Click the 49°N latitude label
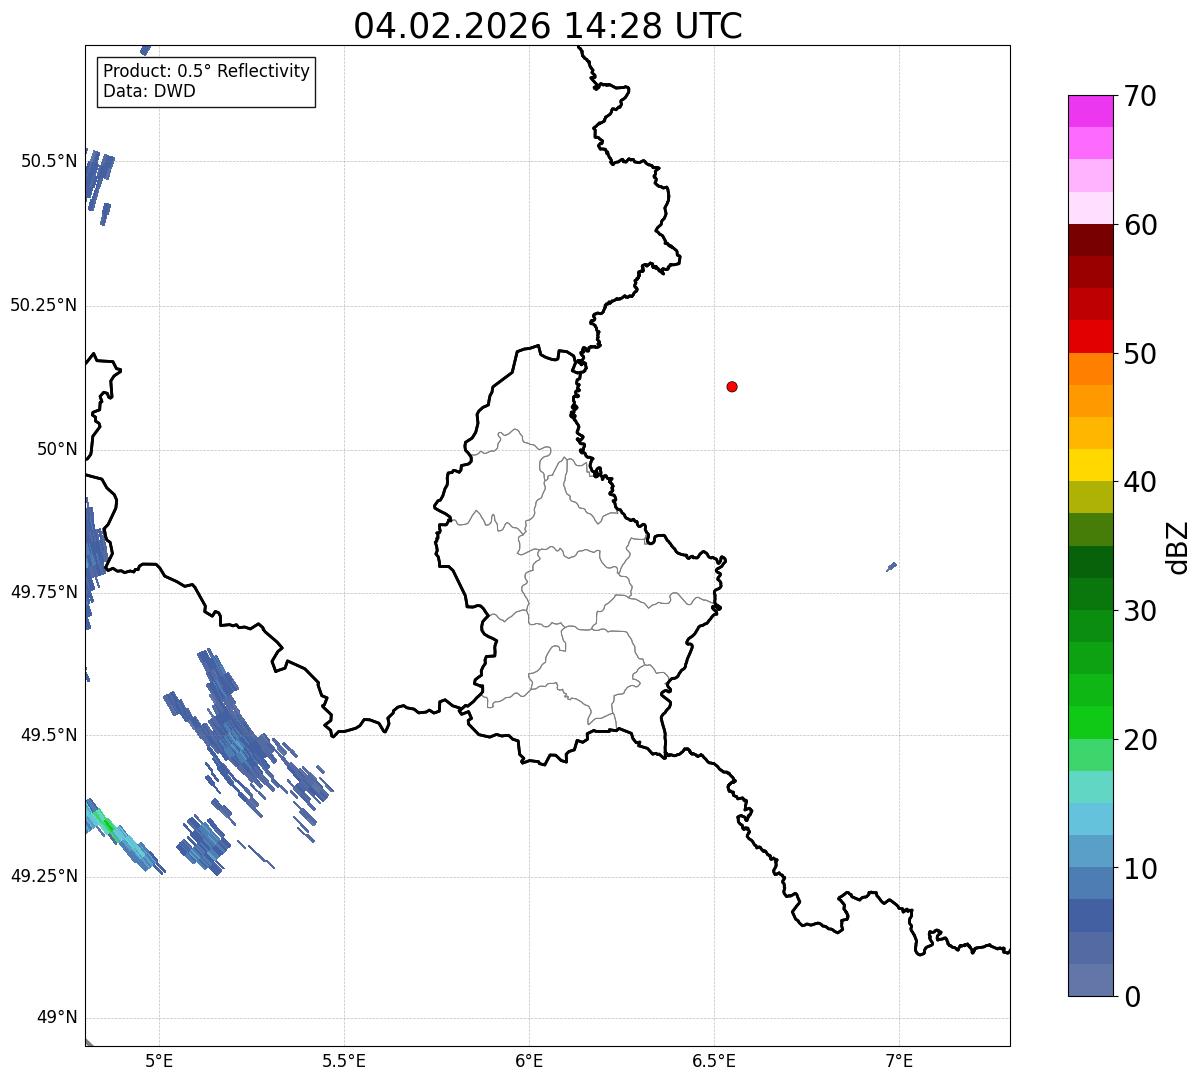The width and height of the screenshot is (1202, 1081). (57, 1018)
